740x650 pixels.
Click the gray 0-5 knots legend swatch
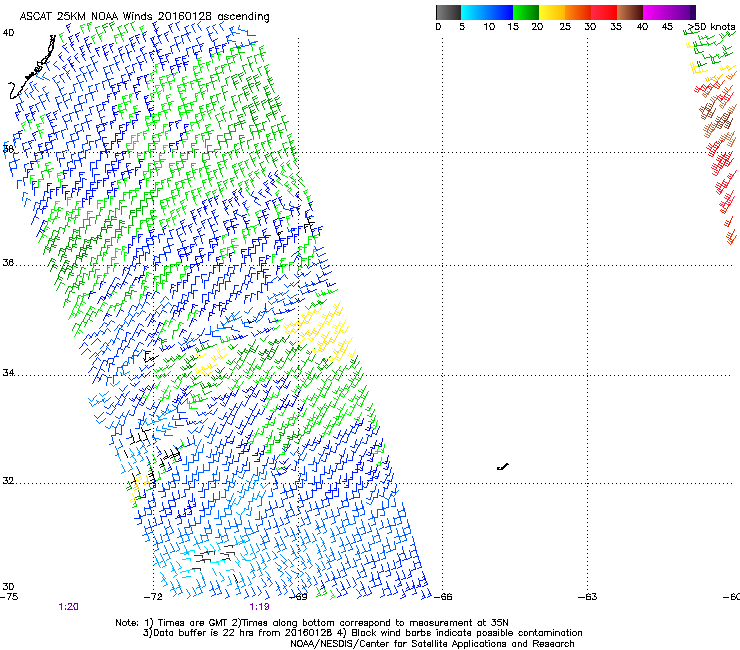tap(448, 12)
